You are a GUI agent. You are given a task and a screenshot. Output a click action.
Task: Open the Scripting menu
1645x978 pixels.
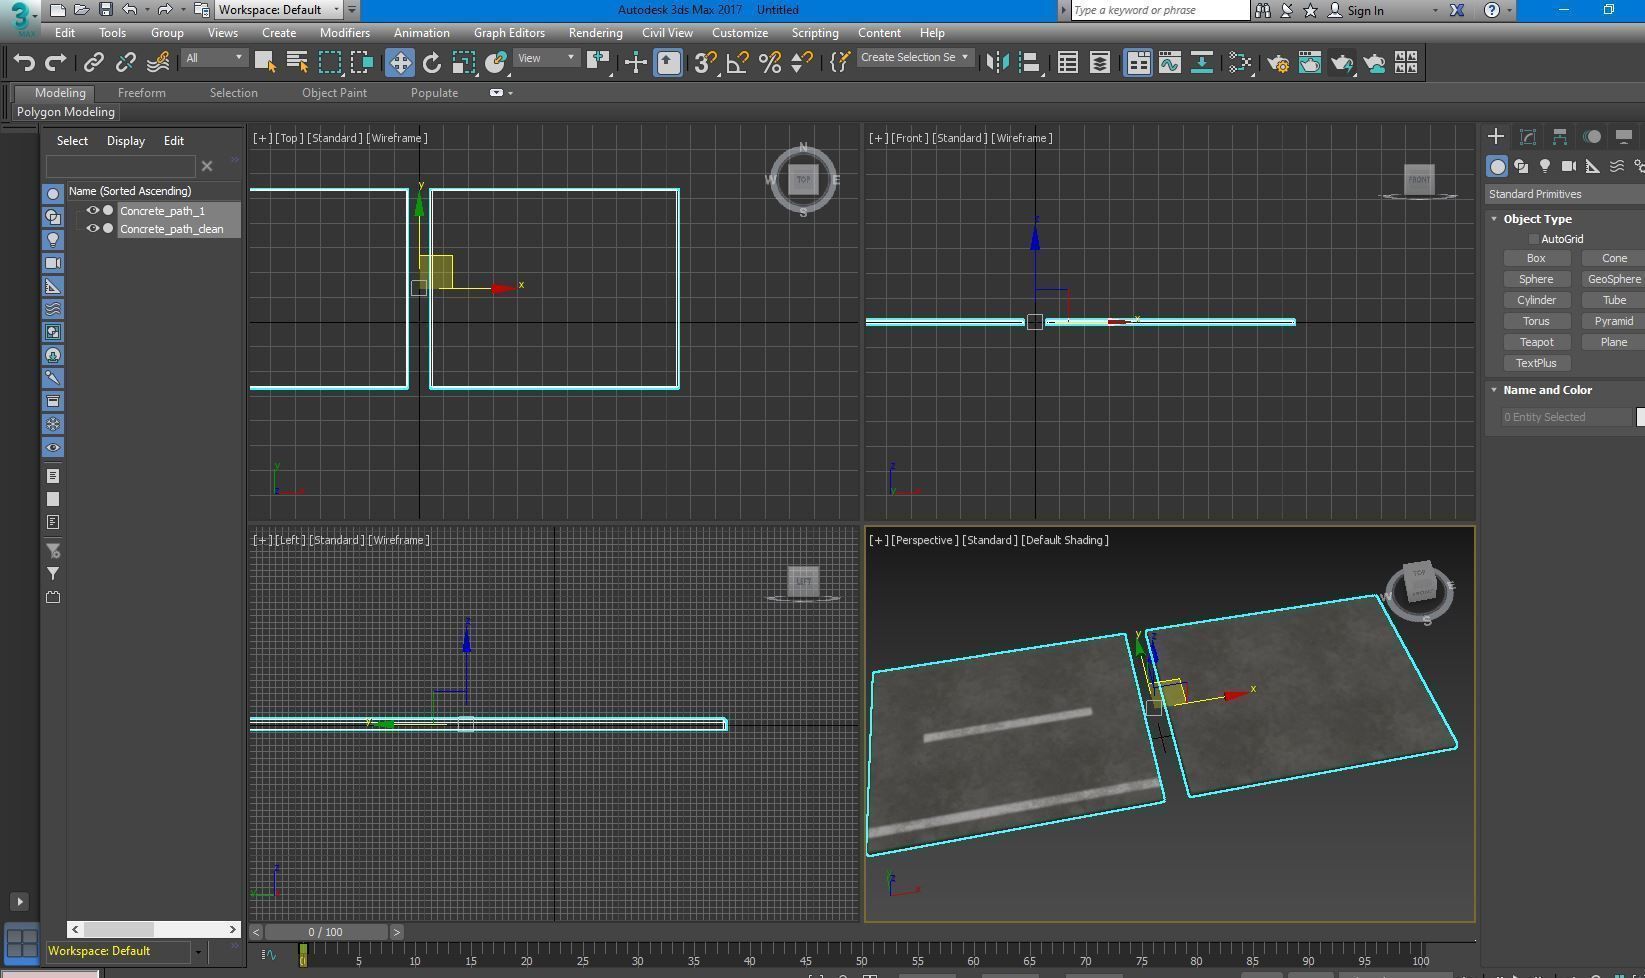point(815,33)
